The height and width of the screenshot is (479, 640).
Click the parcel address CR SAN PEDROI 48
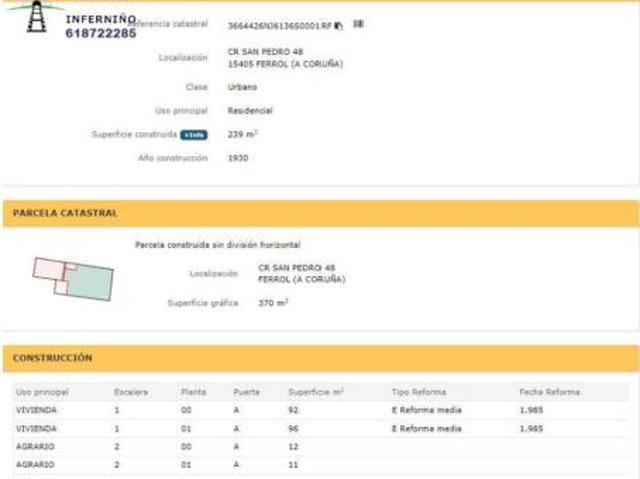click(296, 268)
